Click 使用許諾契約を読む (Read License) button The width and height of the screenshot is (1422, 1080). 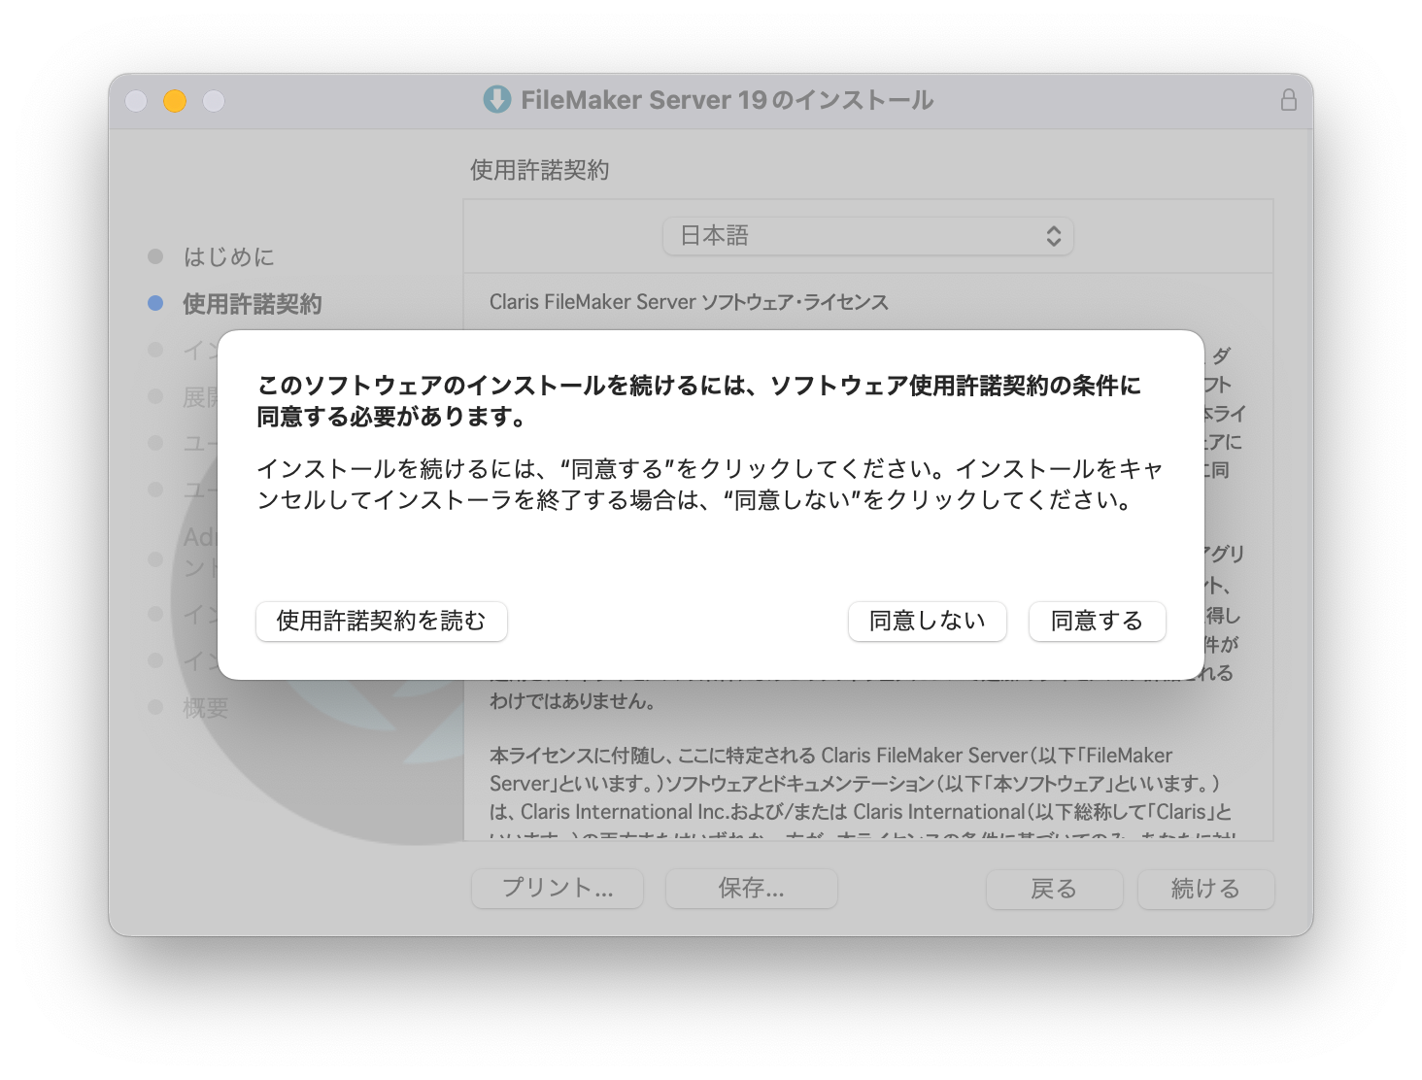(381, 621)
